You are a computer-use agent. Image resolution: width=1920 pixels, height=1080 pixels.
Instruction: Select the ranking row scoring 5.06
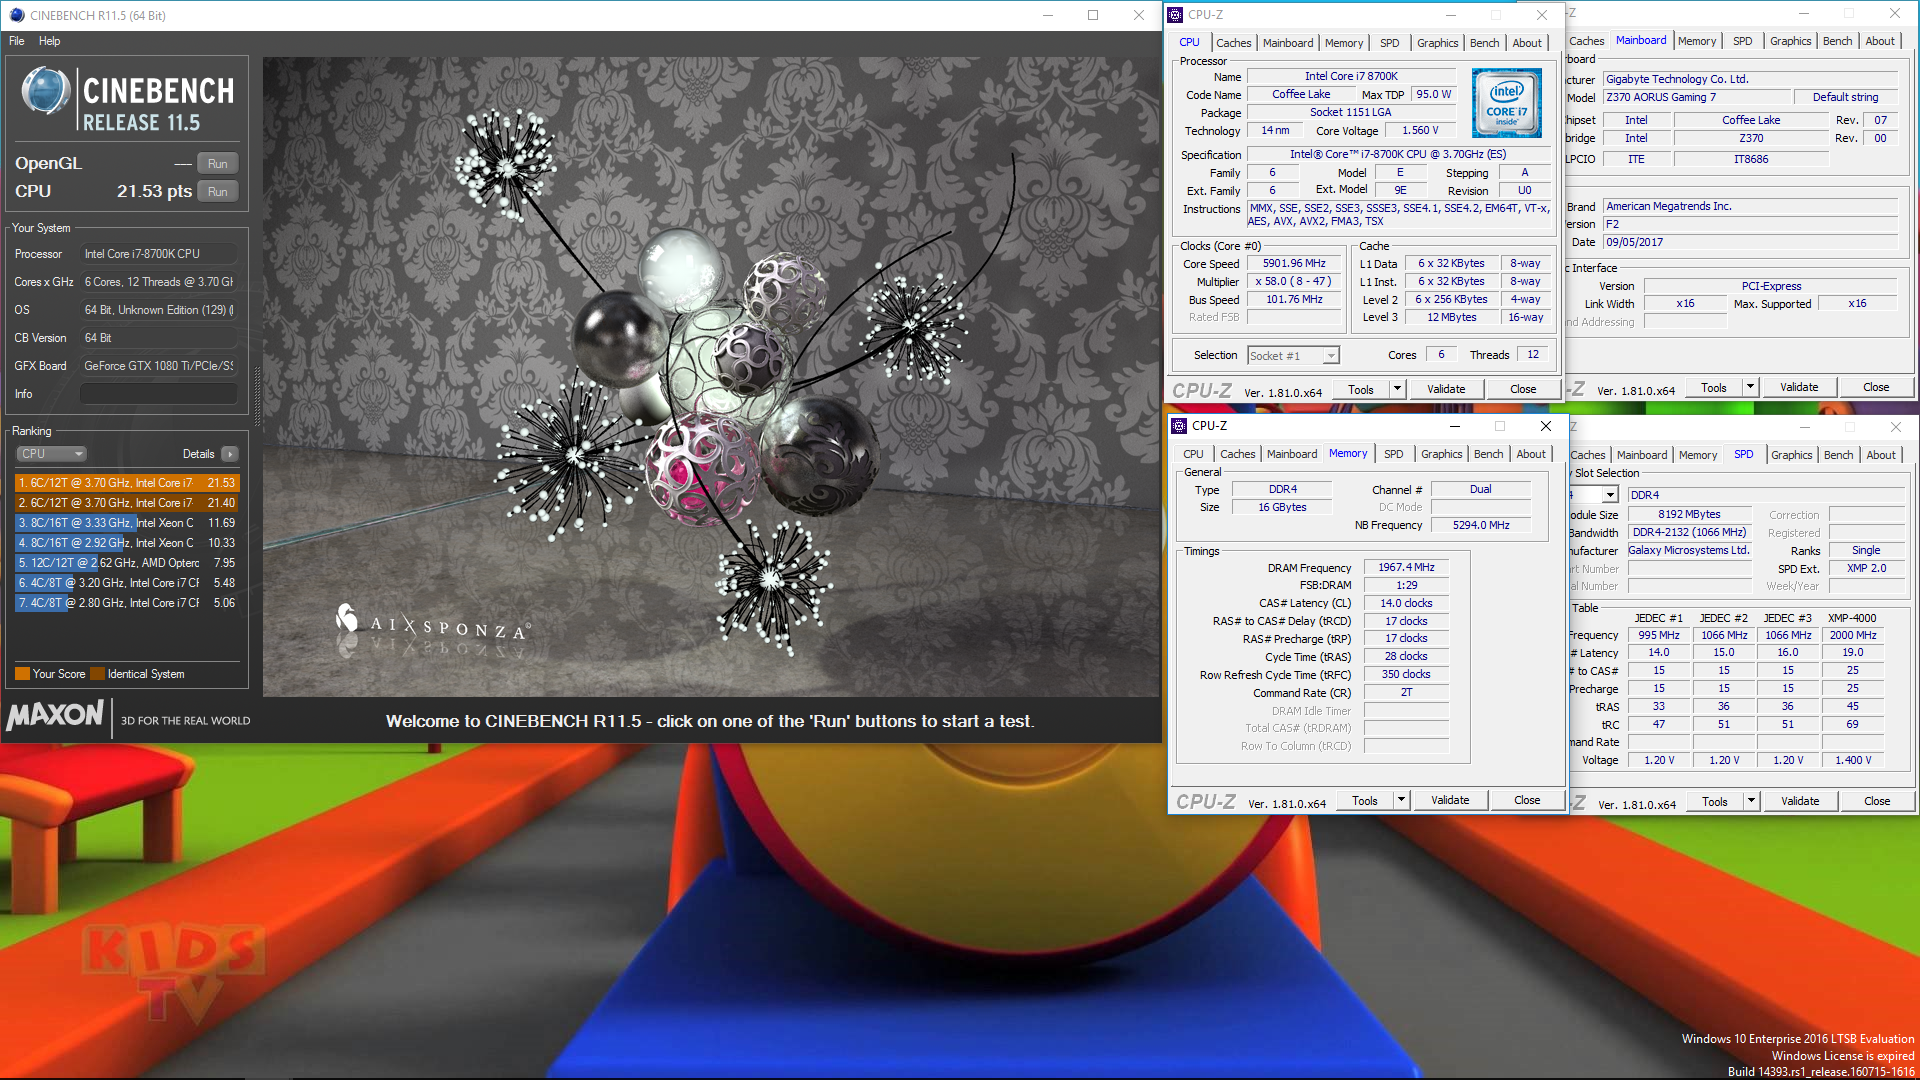click(127, 603)
